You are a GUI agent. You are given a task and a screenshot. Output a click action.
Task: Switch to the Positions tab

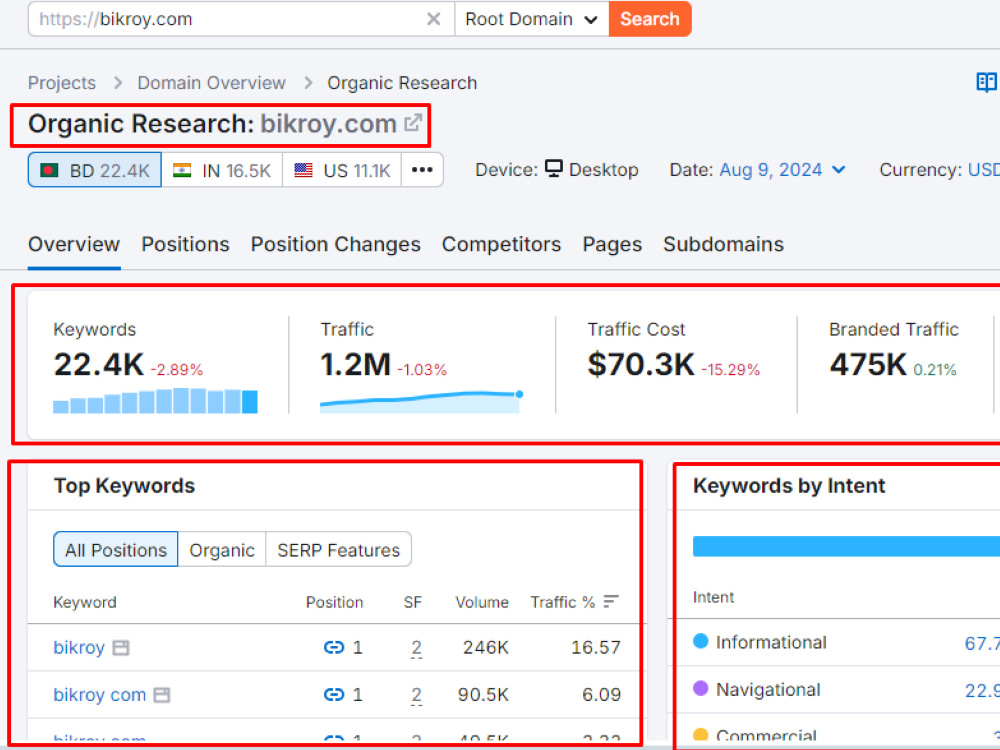[186, 244]
